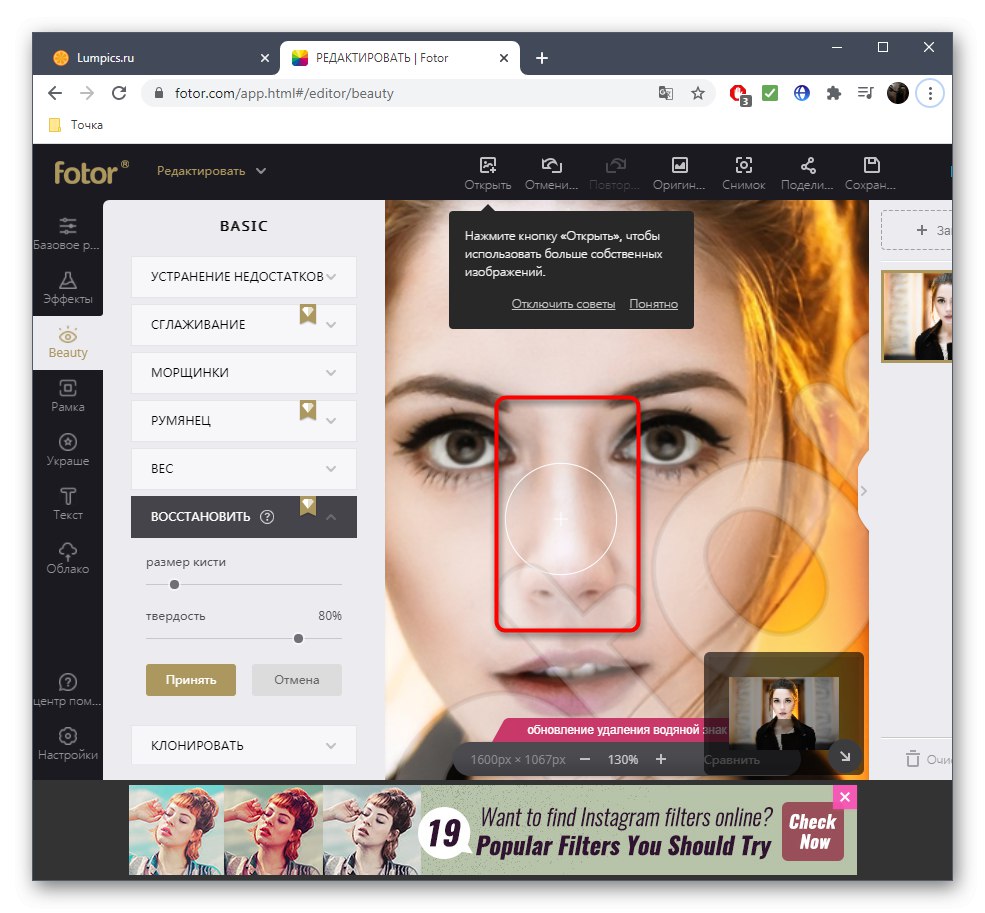Open the Украше stickers panel
985x913 pixels.
click(x=67, y=450)
